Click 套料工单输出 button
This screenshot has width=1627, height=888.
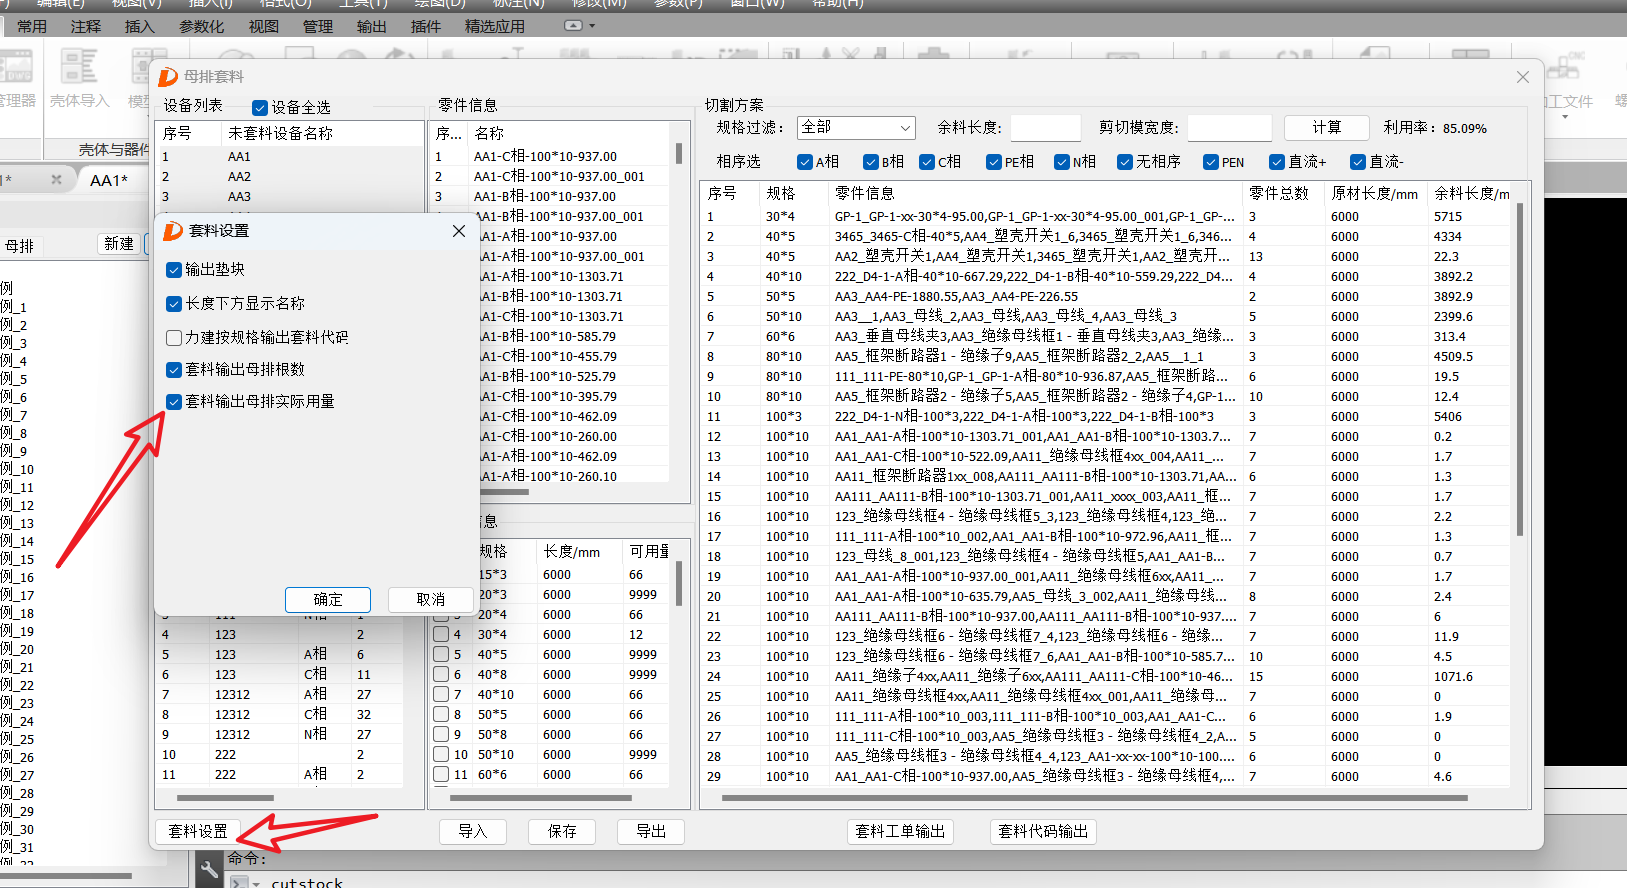[900, 832]
